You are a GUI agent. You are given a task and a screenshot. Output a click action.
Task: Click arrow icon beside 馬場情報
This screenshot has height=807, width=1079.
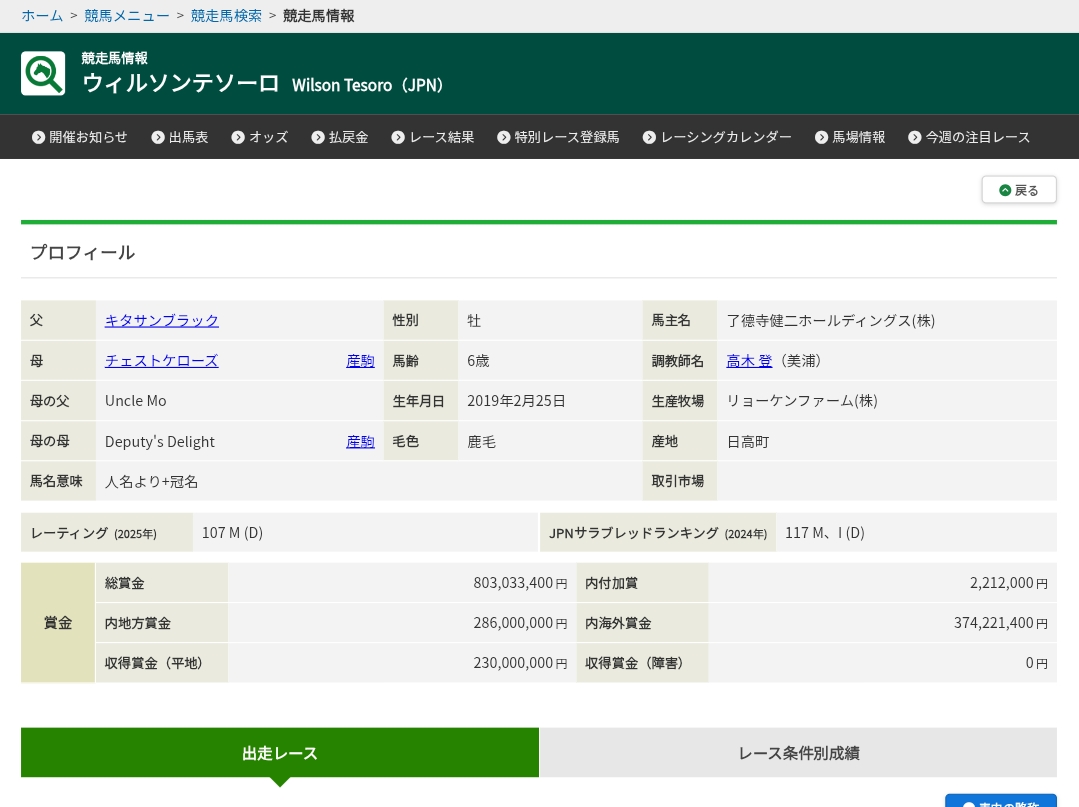click(821, 137)
